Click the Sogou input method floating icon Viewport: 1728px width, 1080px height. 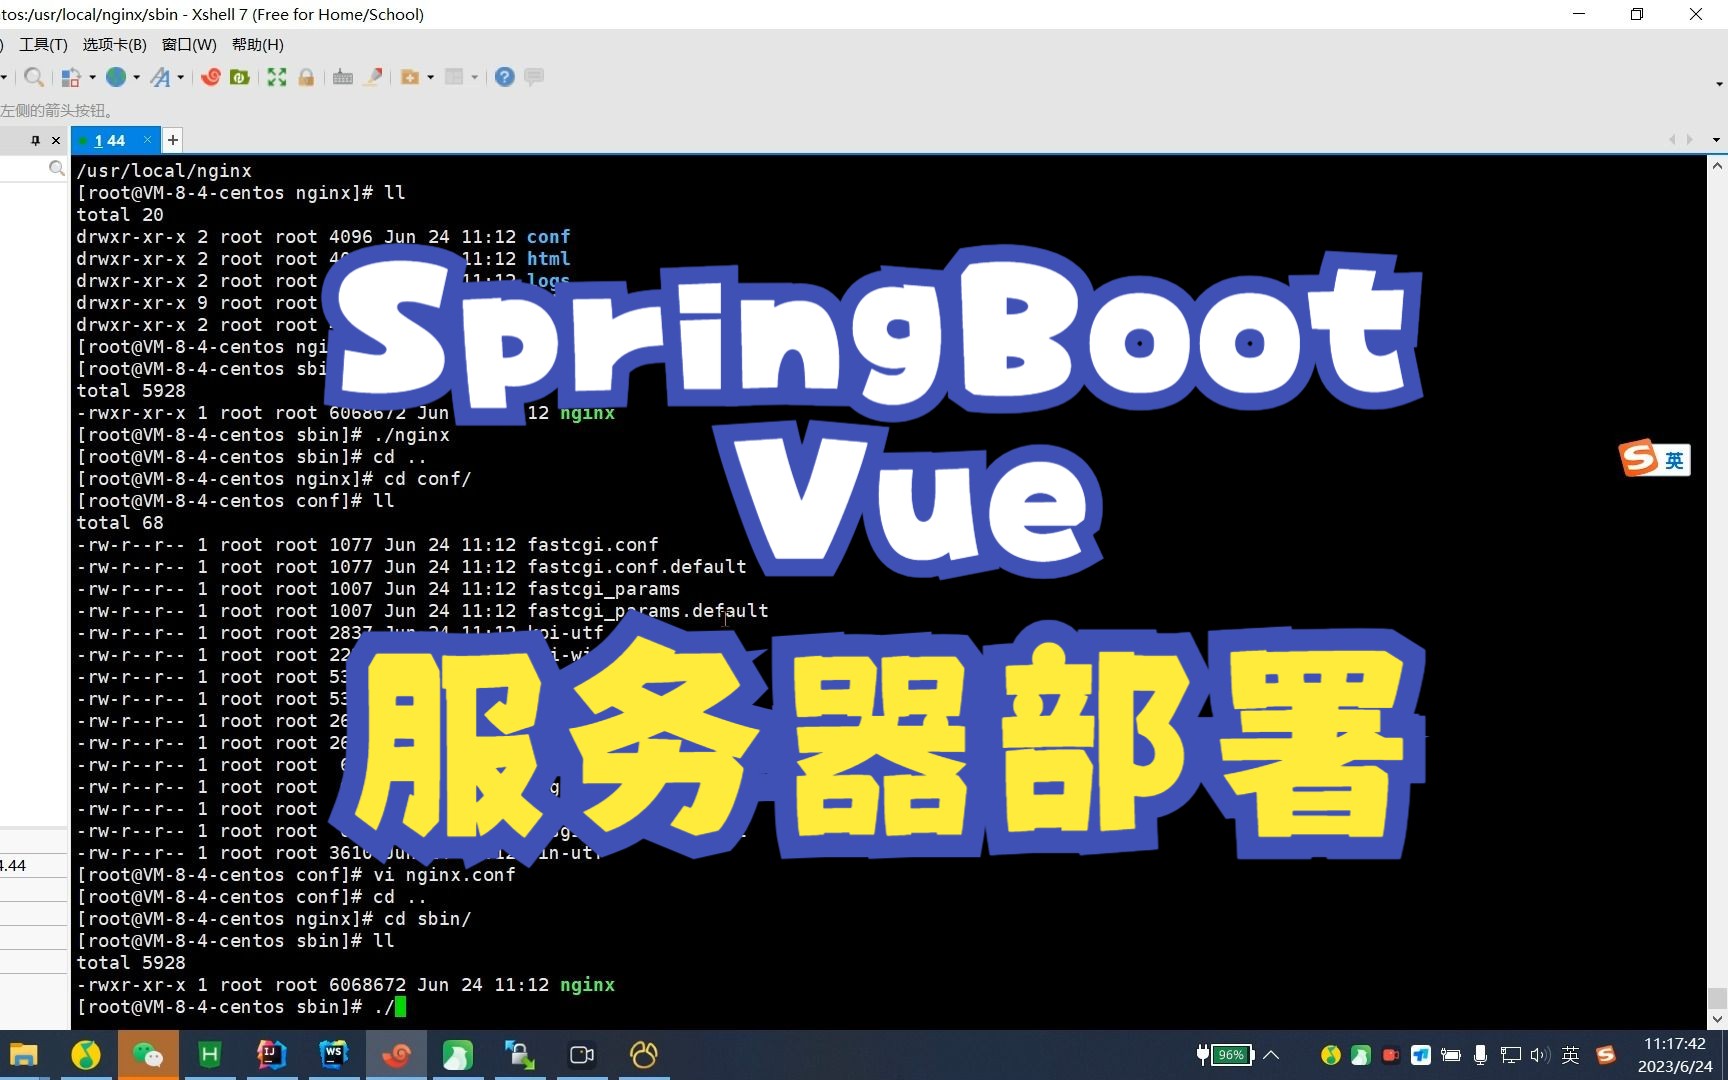point(1638,459)
